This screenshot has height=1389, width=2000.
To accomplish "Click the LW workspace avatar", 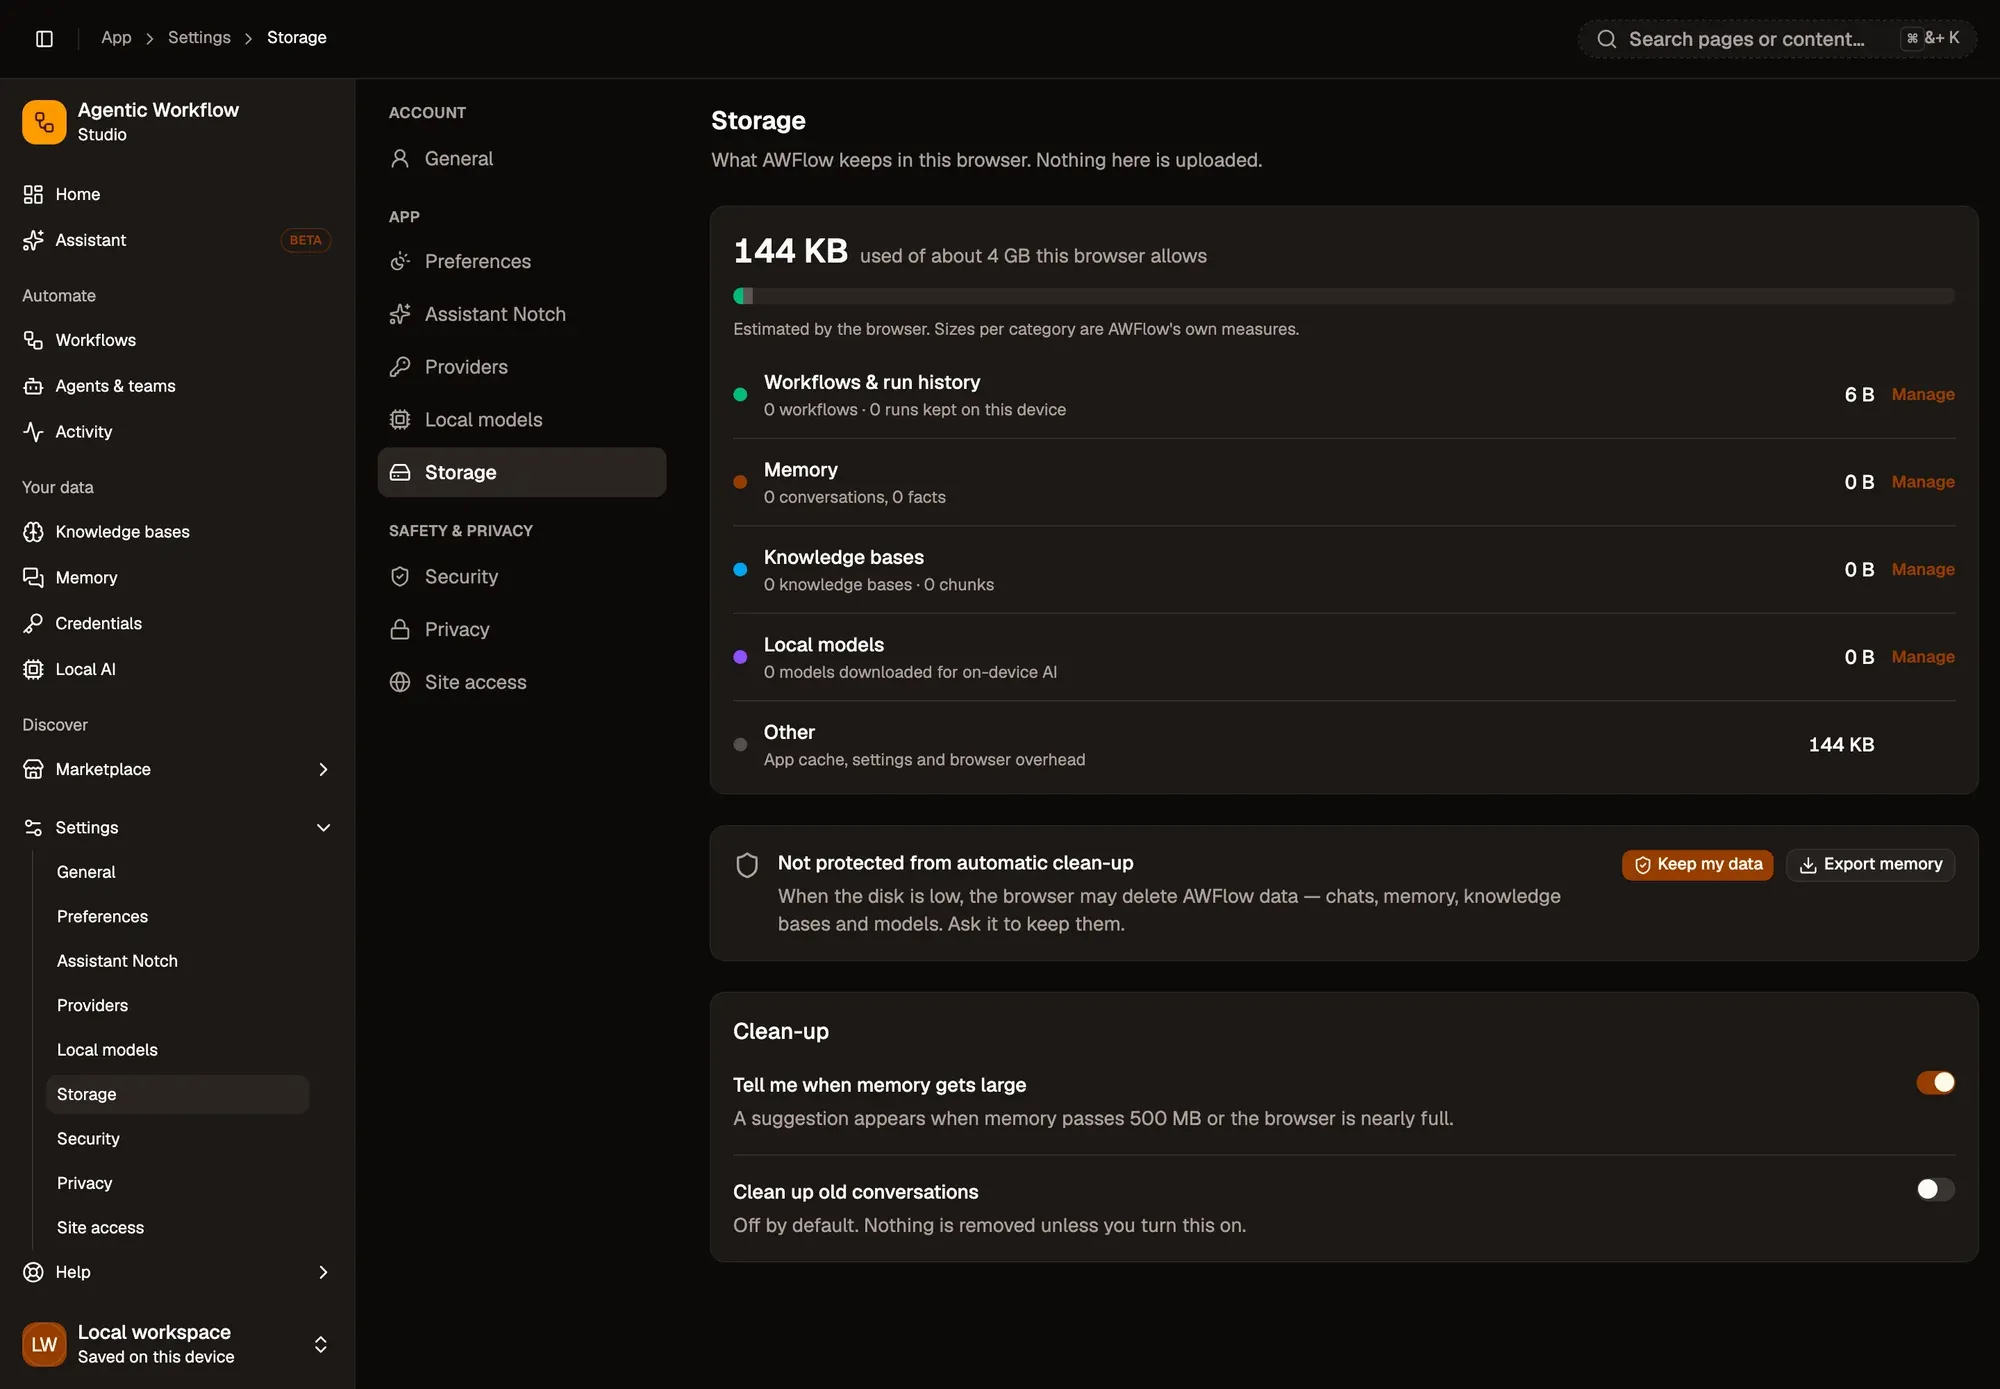I will 44,1344.
